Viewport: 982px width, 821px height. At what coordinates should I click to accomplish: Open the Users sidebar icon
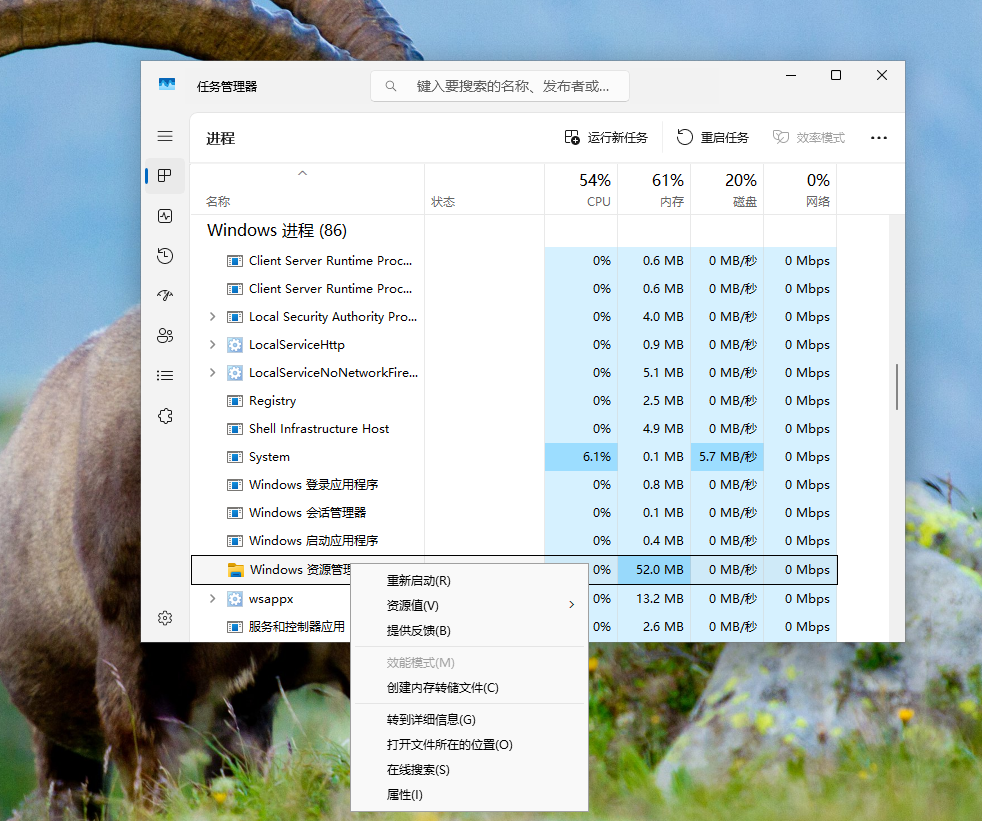pyautogui.click(x=165, y=336)
